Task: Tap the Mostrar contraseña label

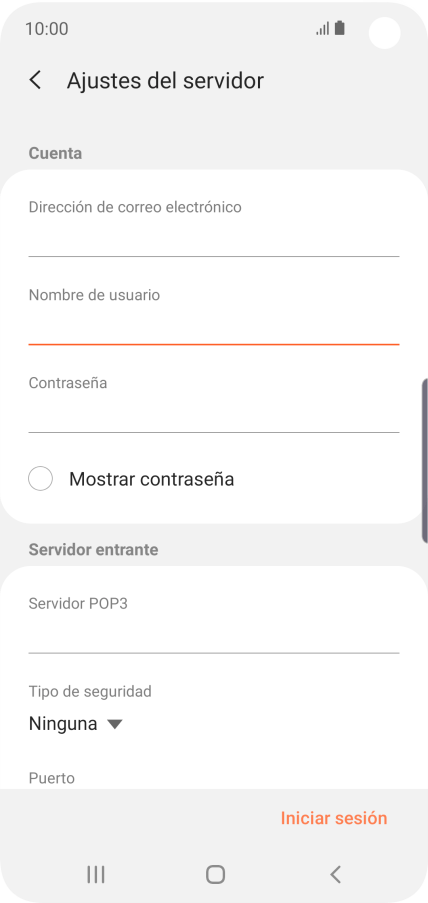Action: tap(151, 479)
